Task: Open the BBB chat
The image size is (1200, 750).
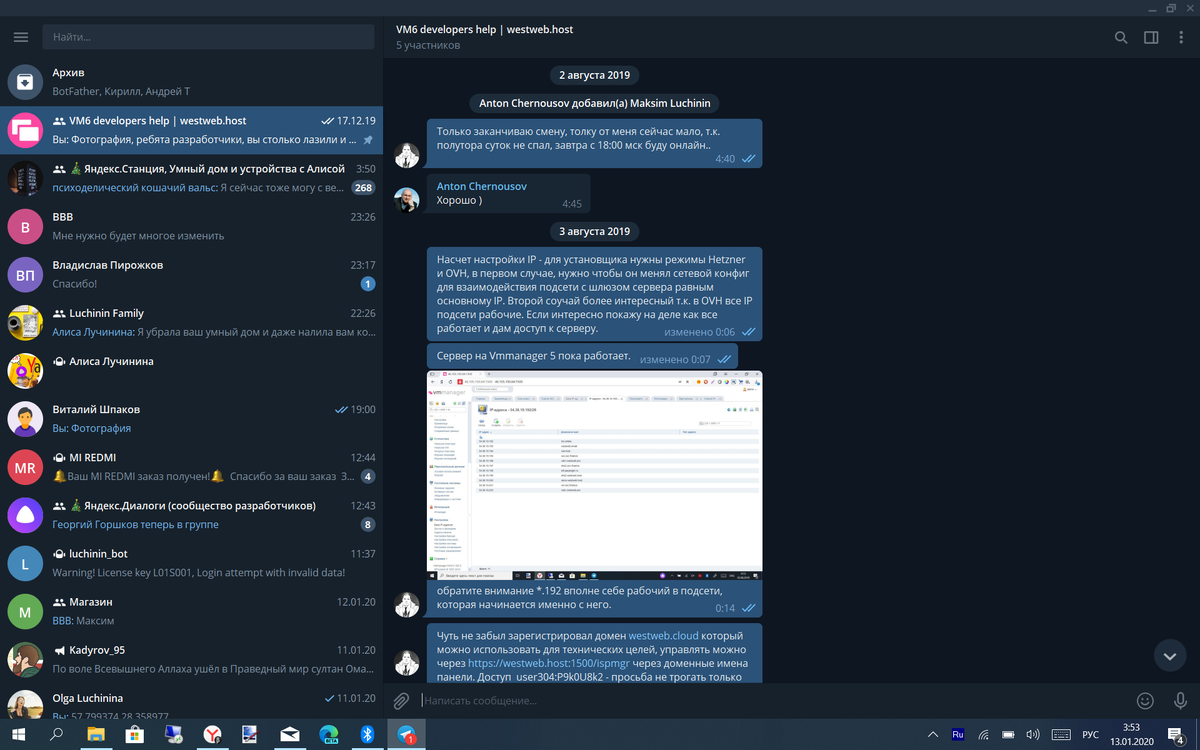Action: [x=191, y=226]
